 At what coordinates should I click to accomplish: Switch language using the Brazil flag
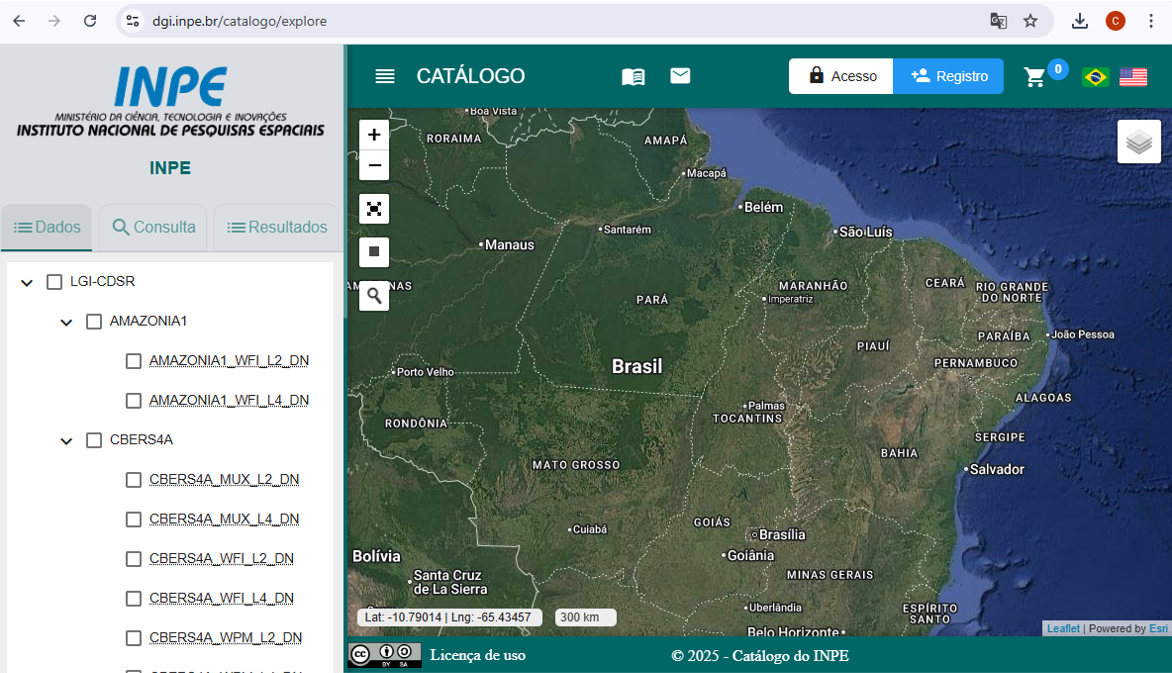[x=1095, y=77]
